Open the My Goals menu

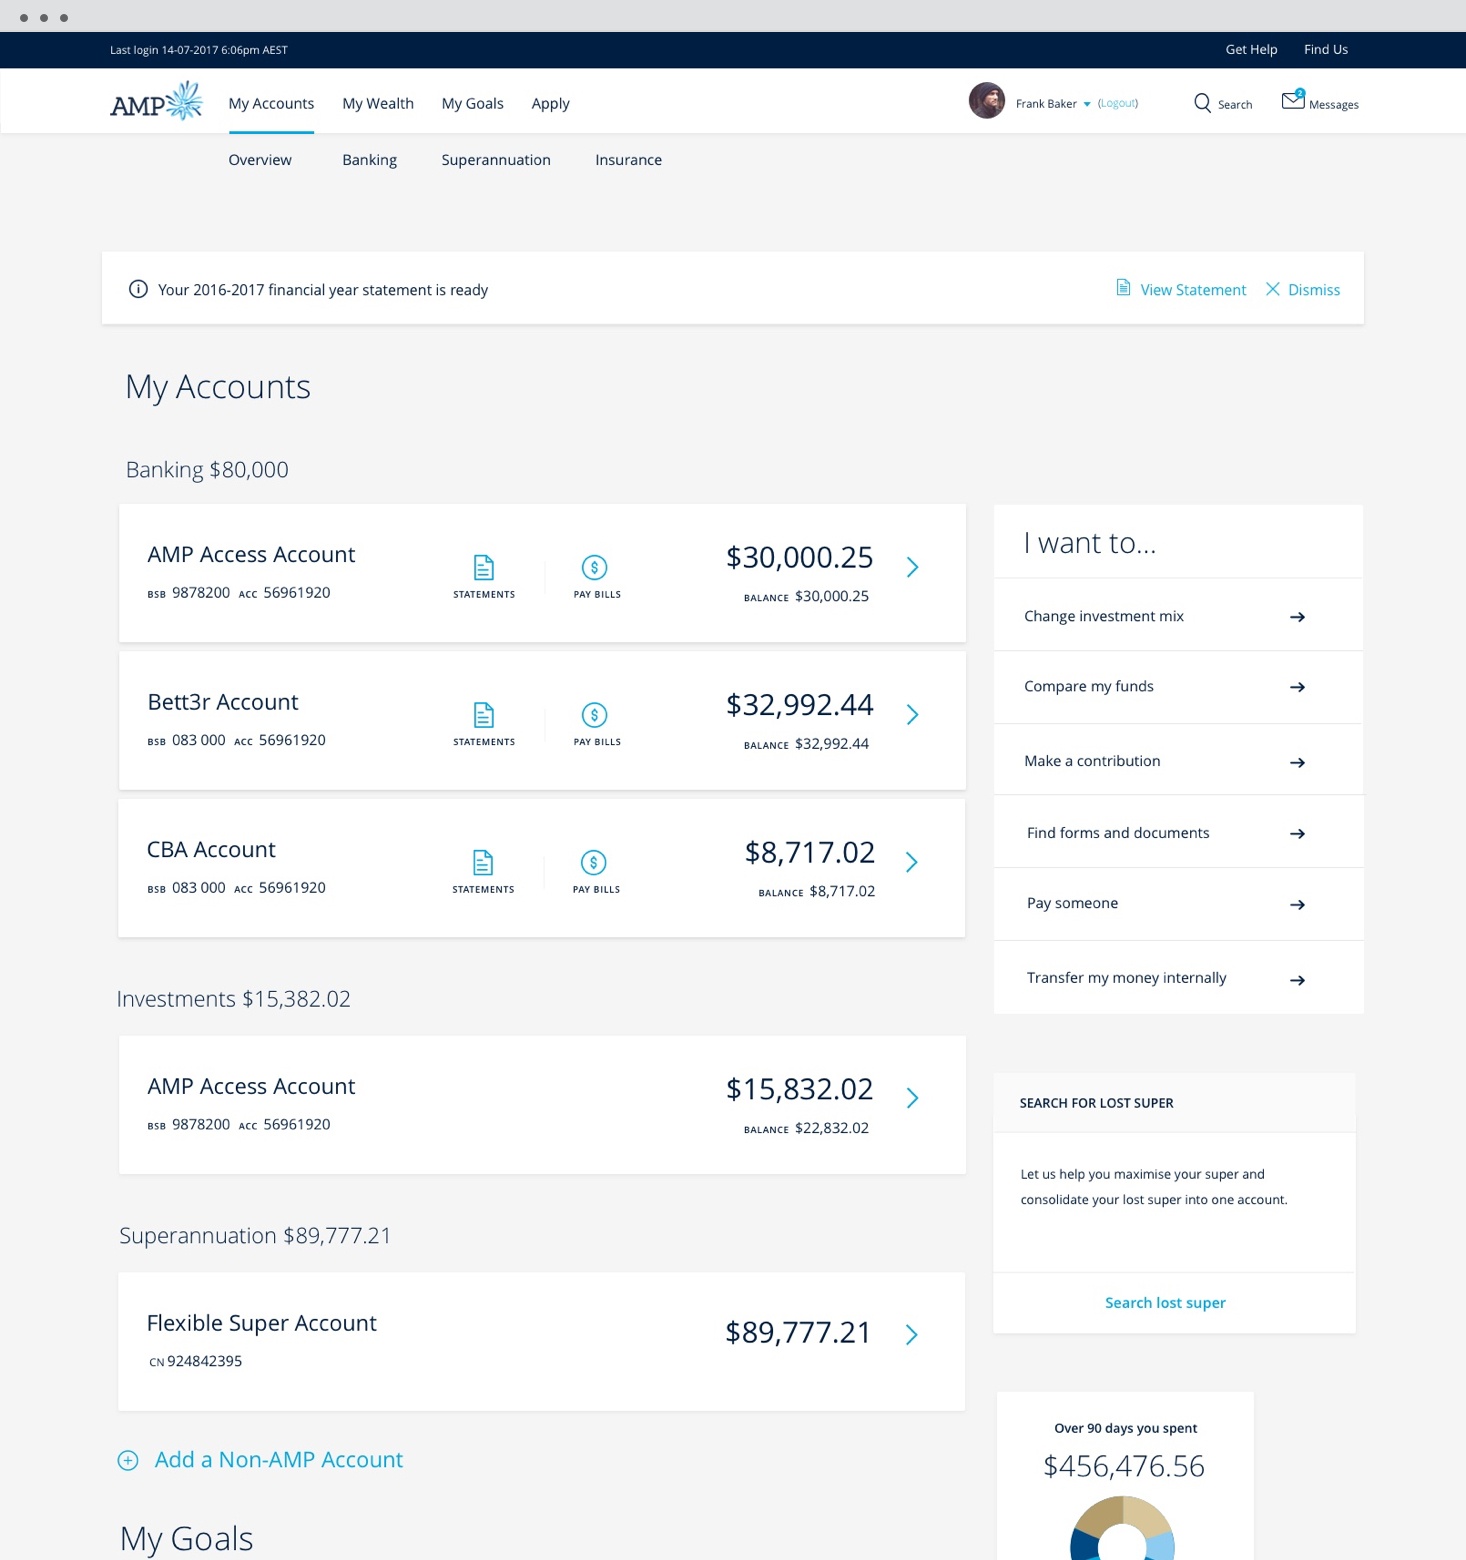click(x=473, y=103)
